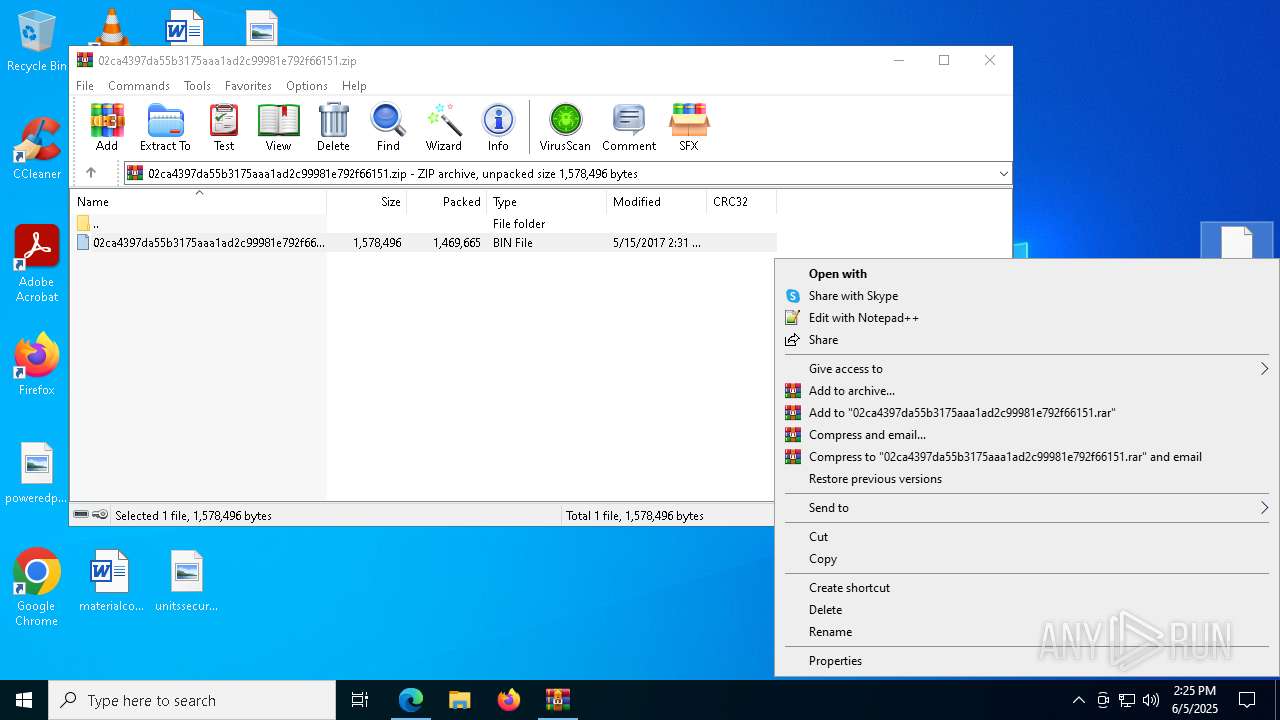
Task: Launch Microsoft Edge from the taskbar
Action: [x=411, y=700]
